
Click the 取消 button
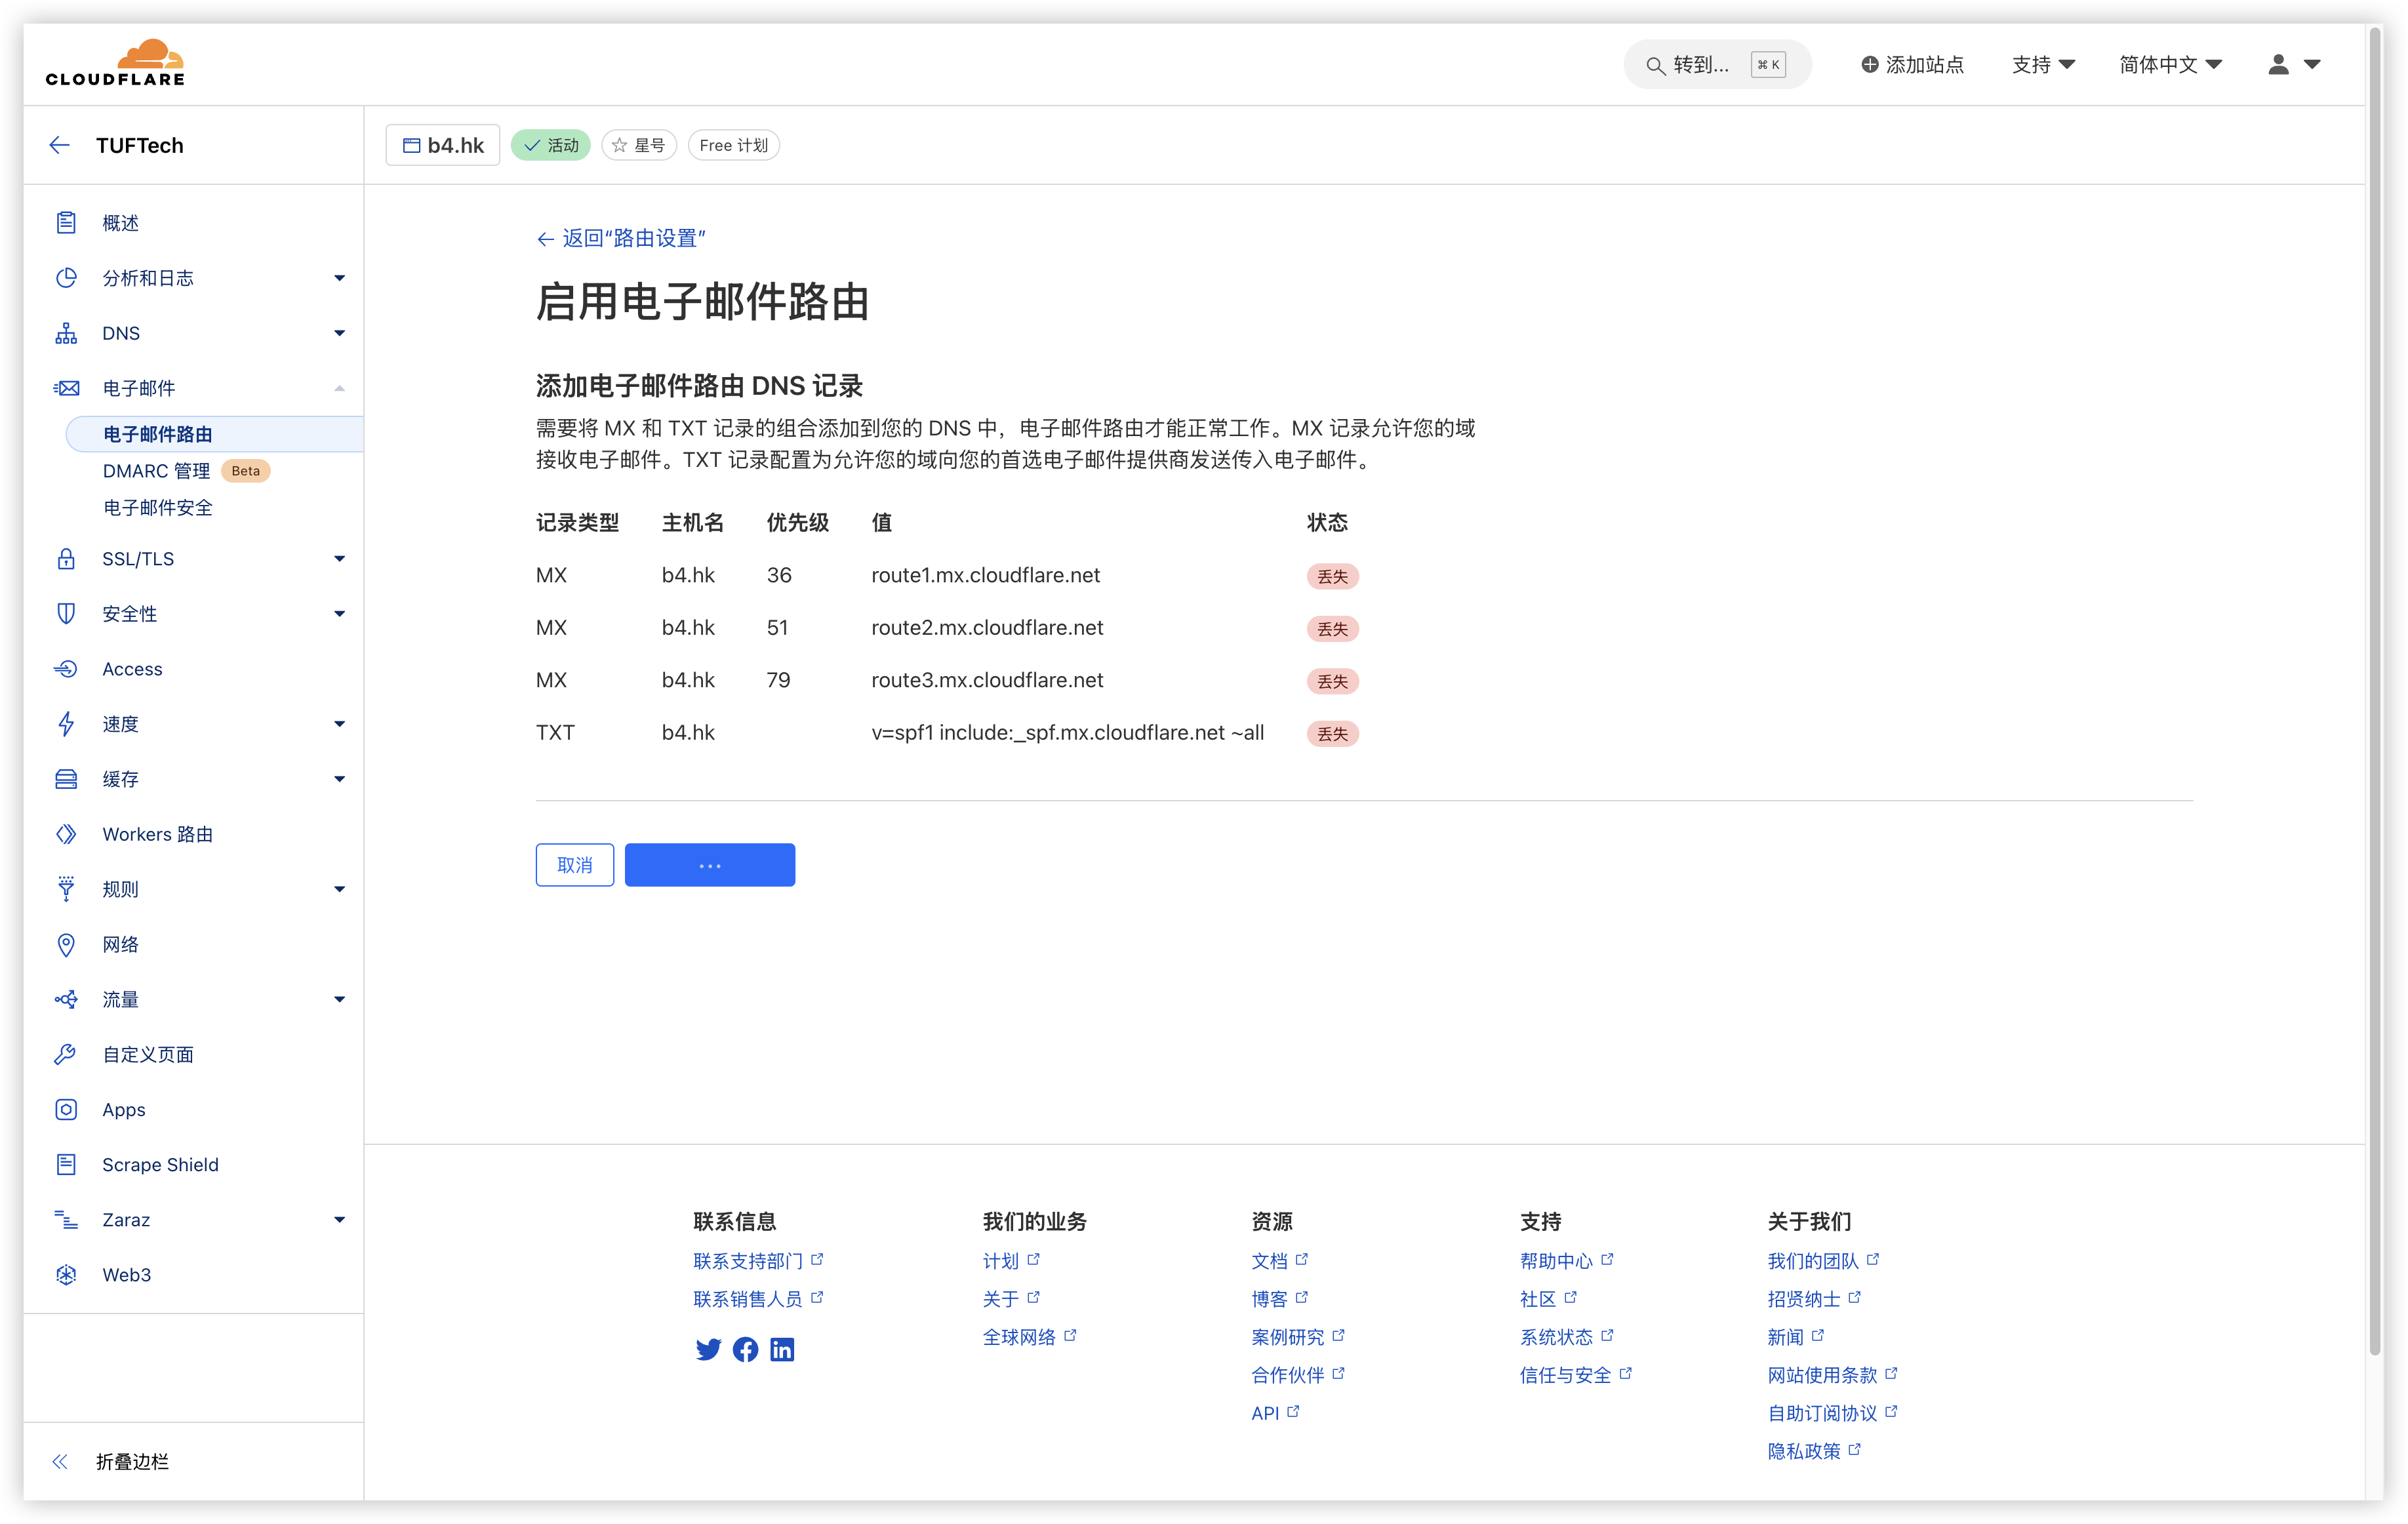[x=574, y=864]
